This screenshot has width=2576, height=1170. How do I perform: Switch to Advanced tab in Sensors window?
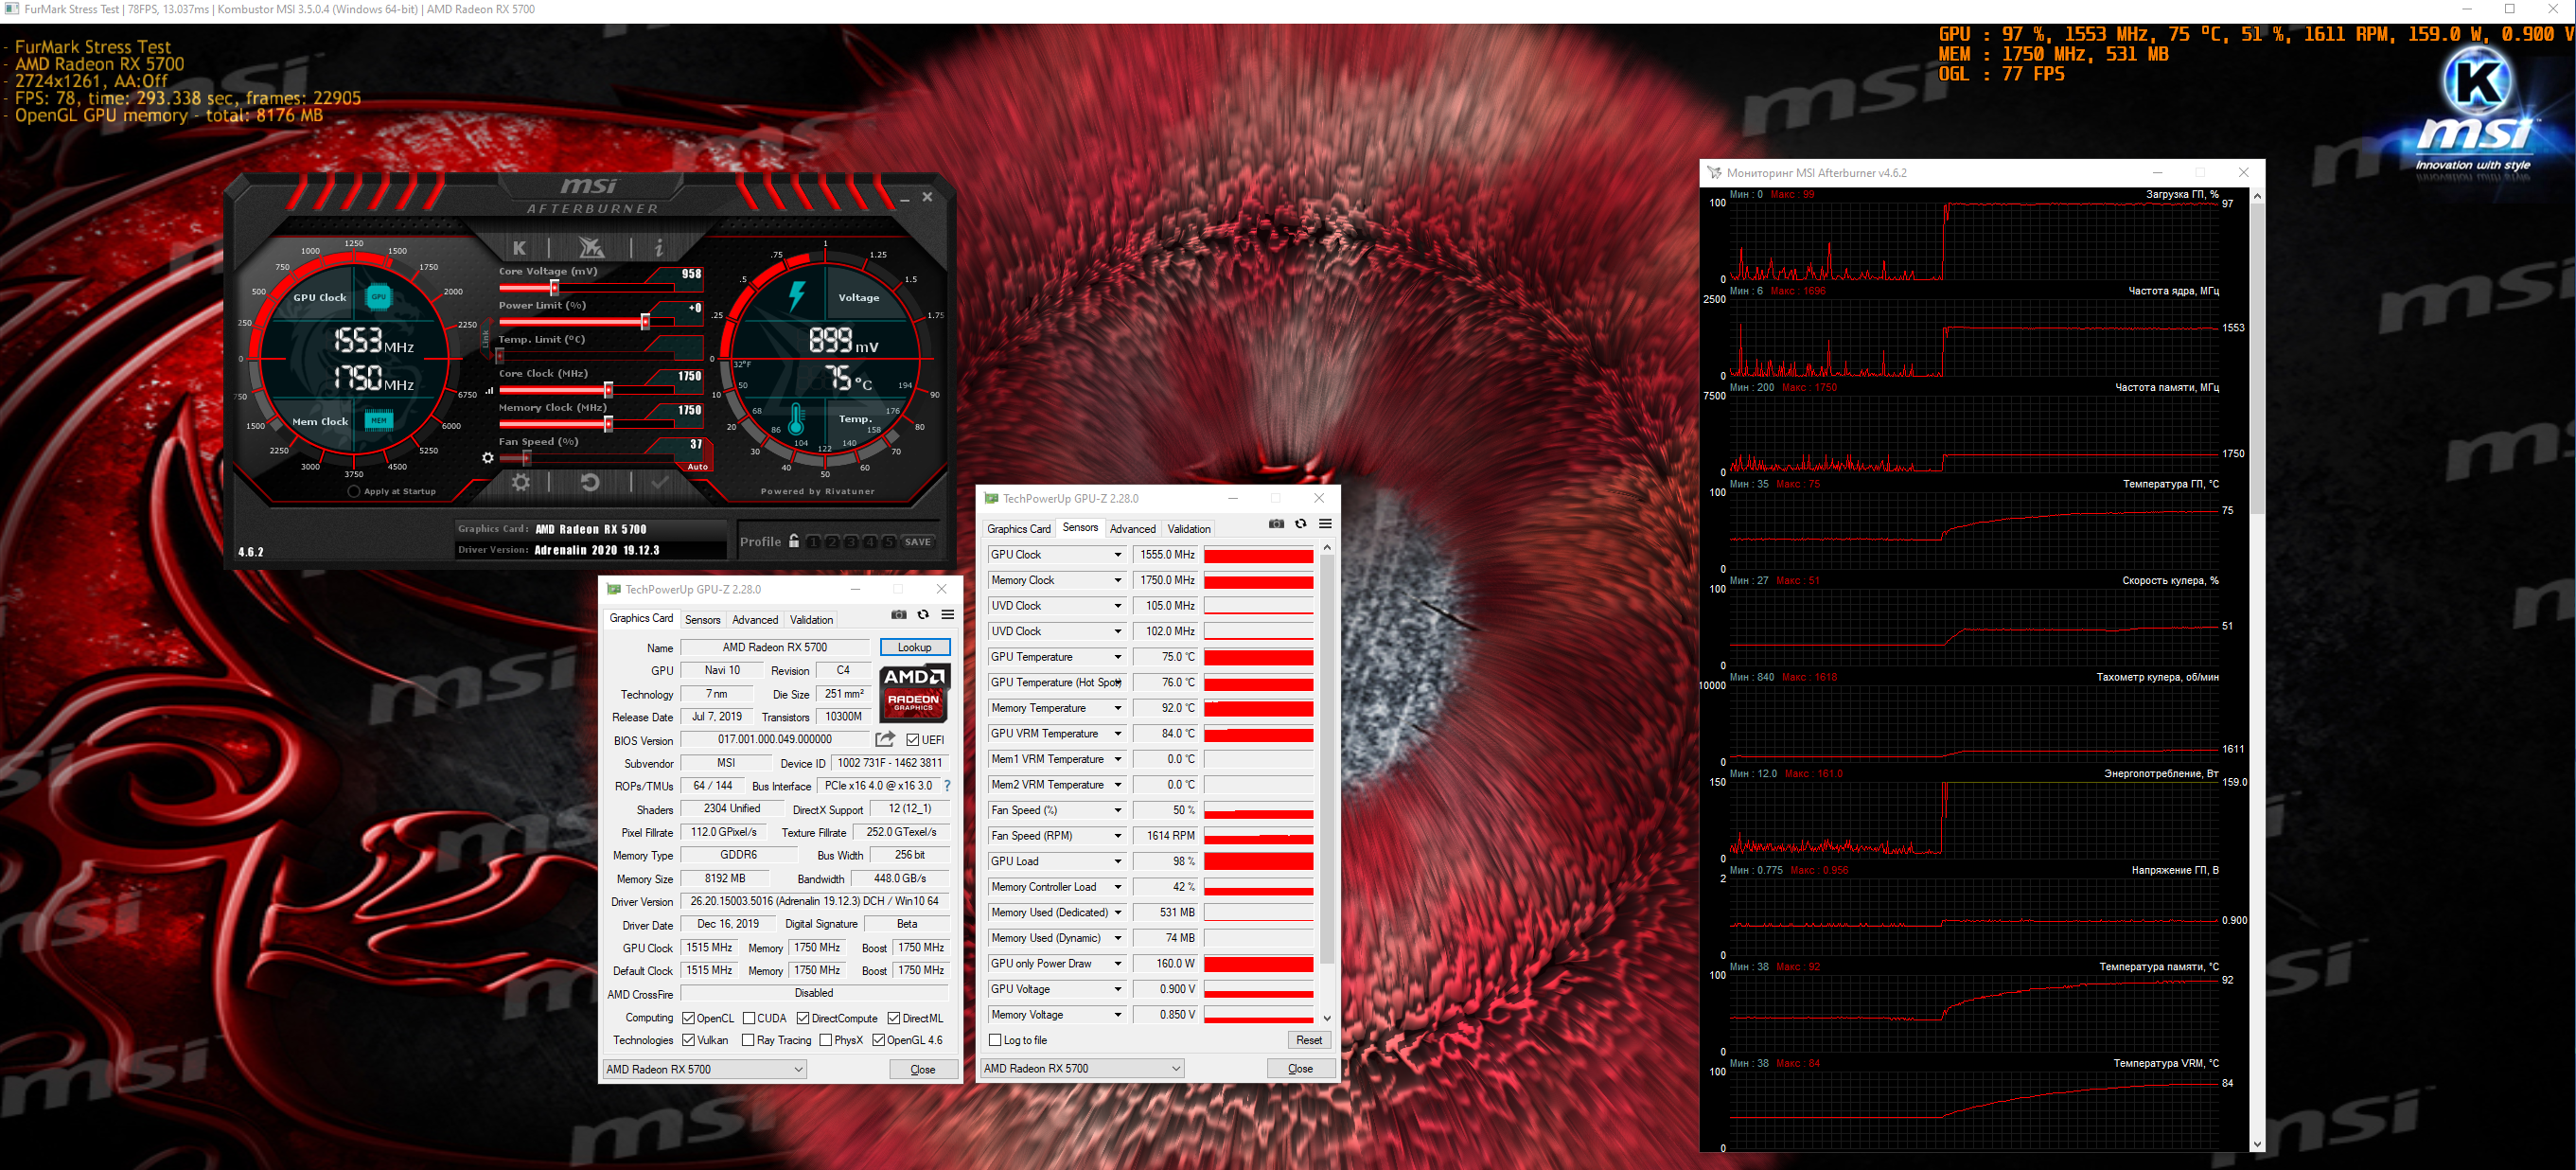pyautogui.click(x=1132, y=529)
